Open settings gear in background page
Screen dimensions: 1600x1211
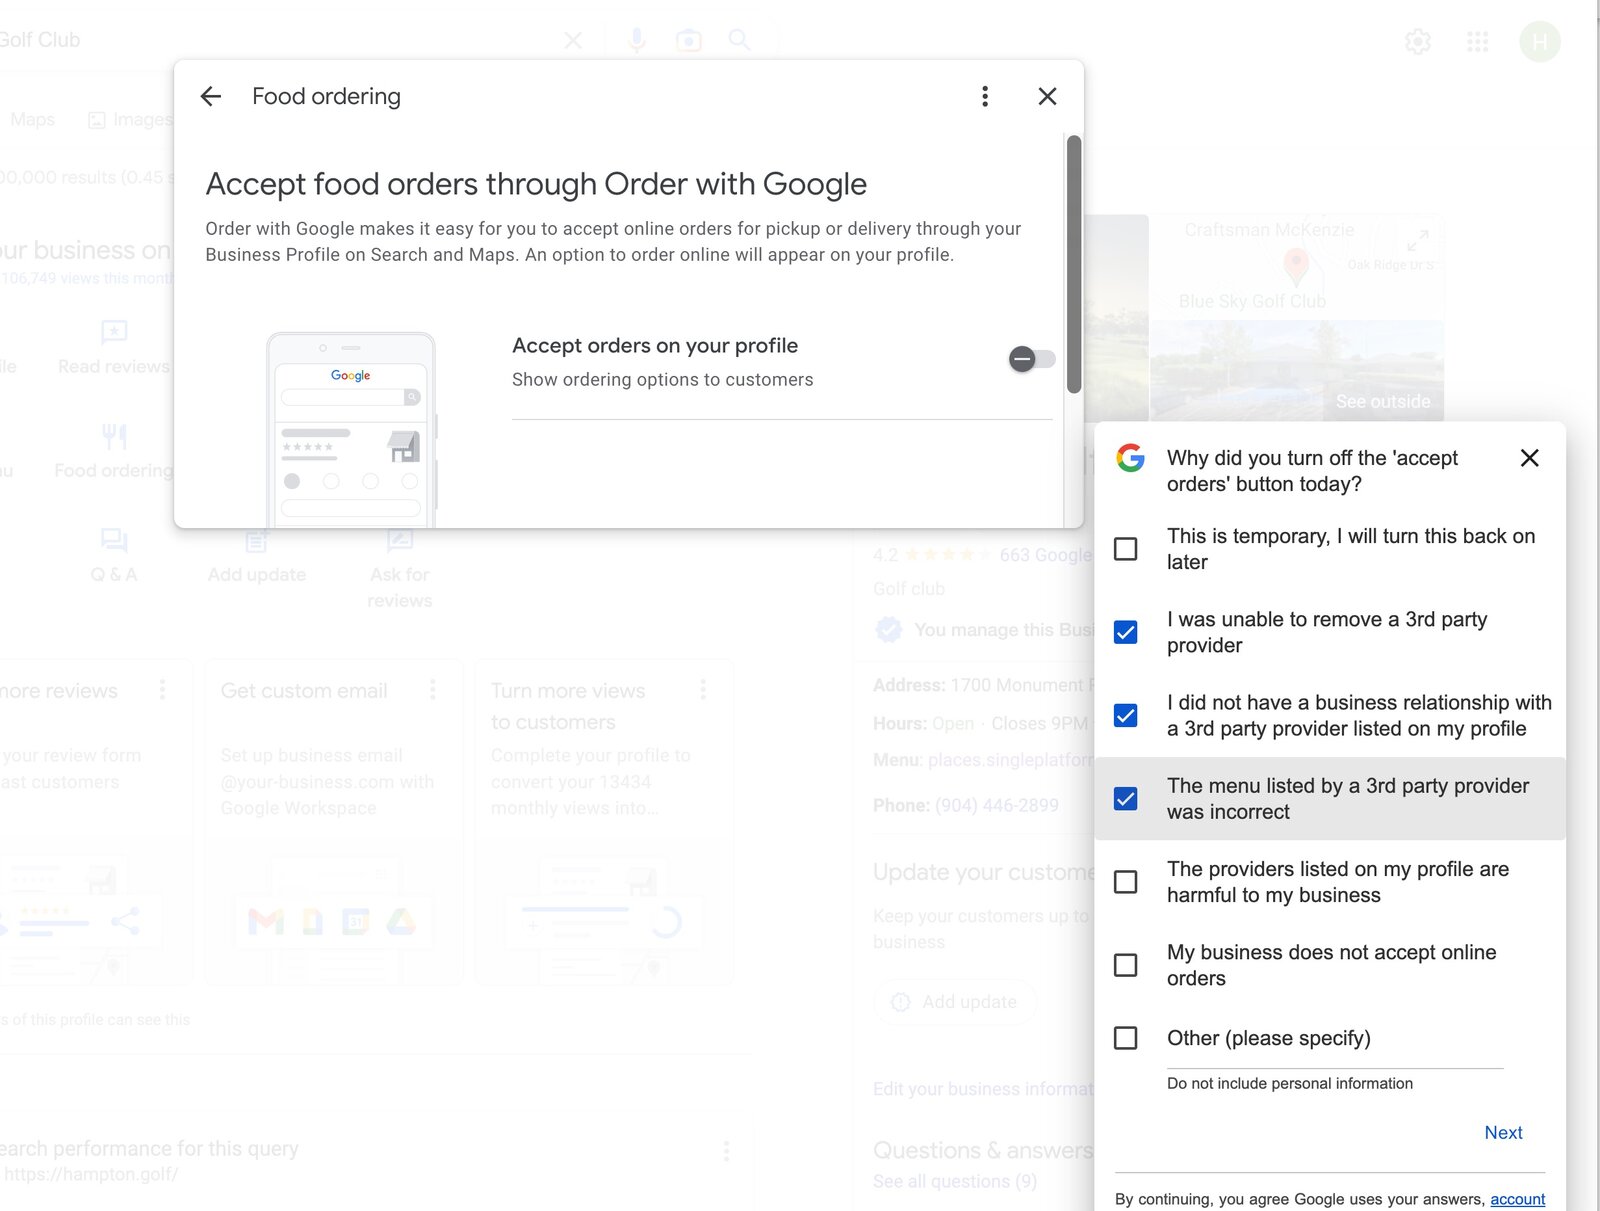tap(1418, 41)
